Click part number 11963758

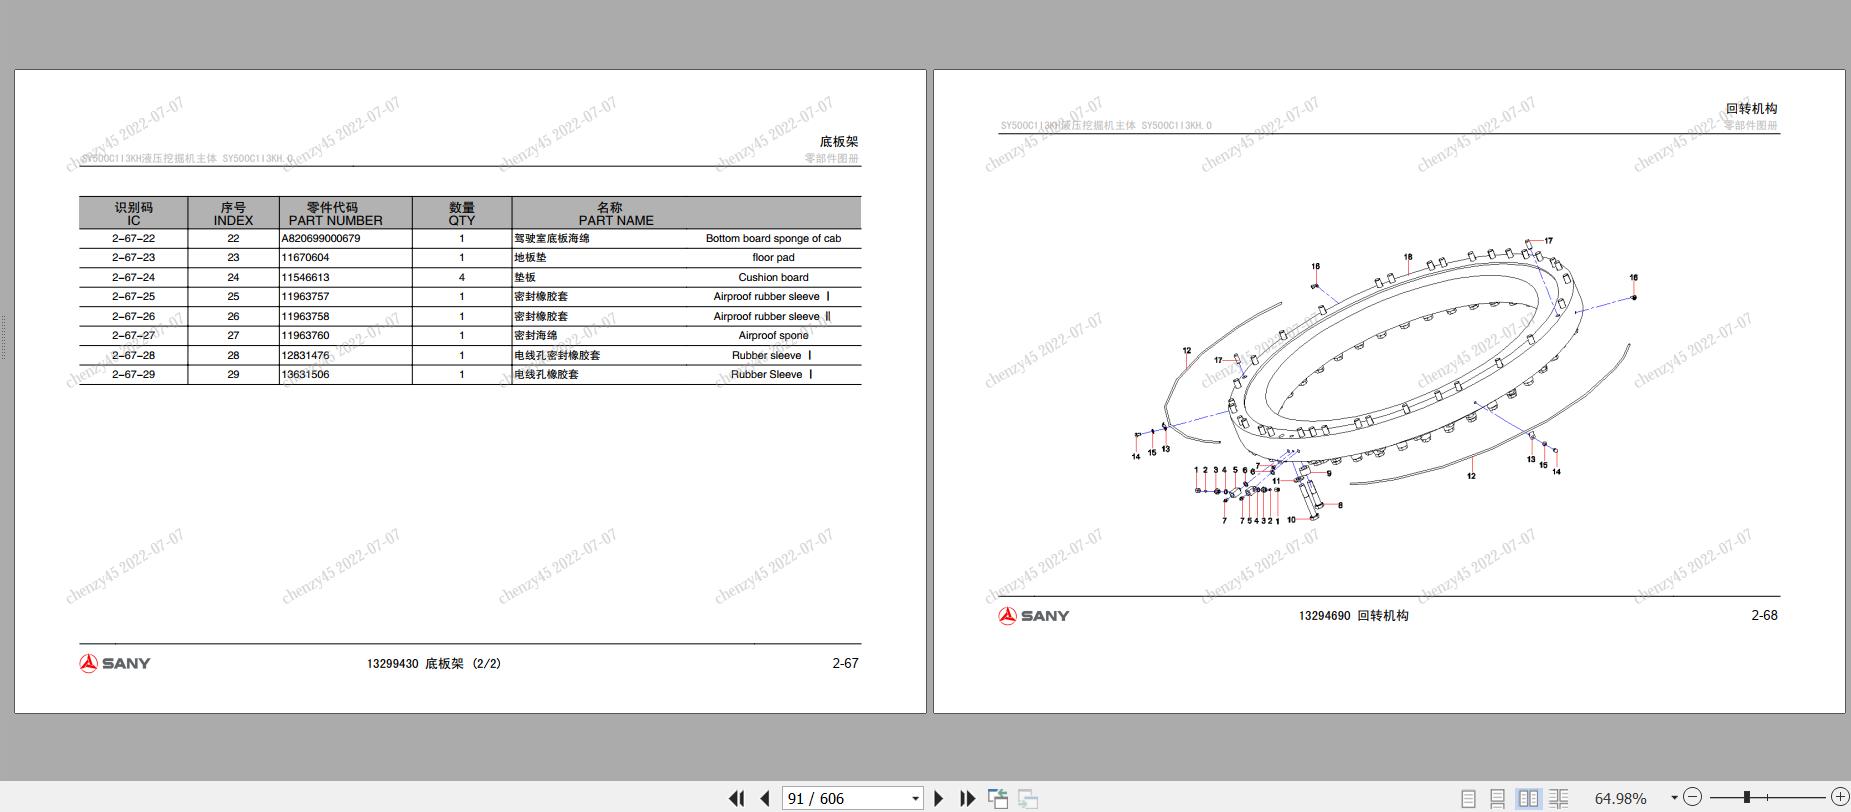click(305, 316)
